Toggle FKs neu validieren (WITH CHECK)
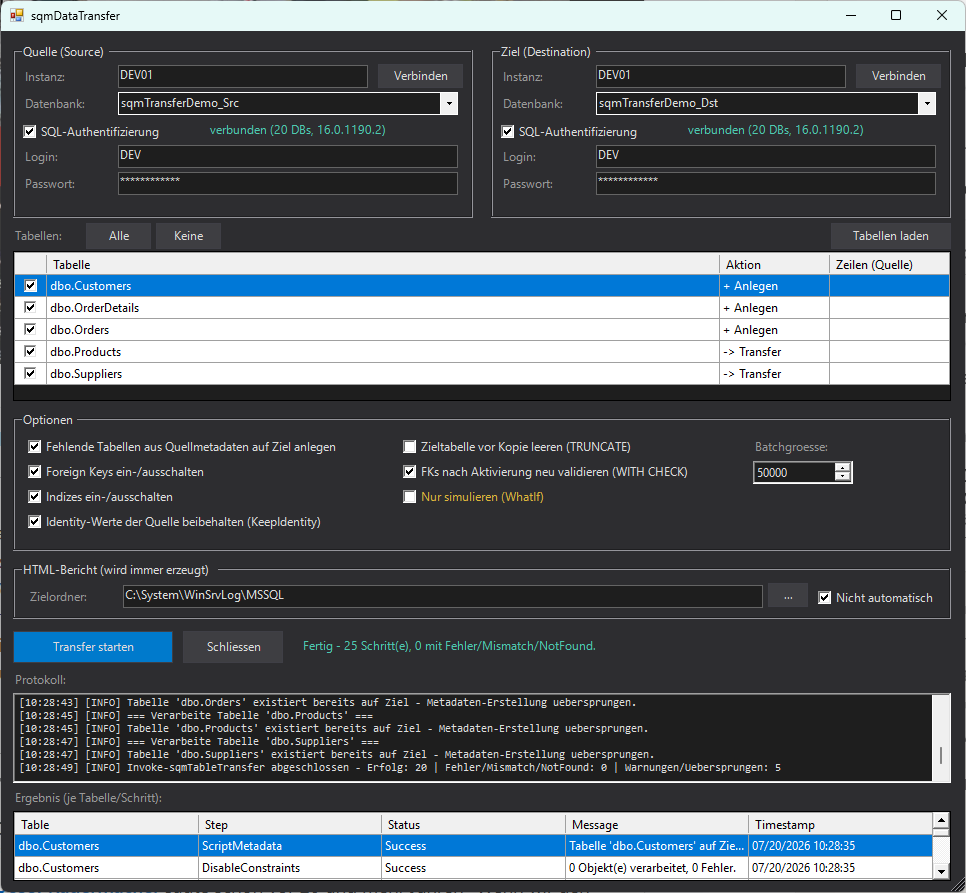966x893 pixels. pos(409,472)
